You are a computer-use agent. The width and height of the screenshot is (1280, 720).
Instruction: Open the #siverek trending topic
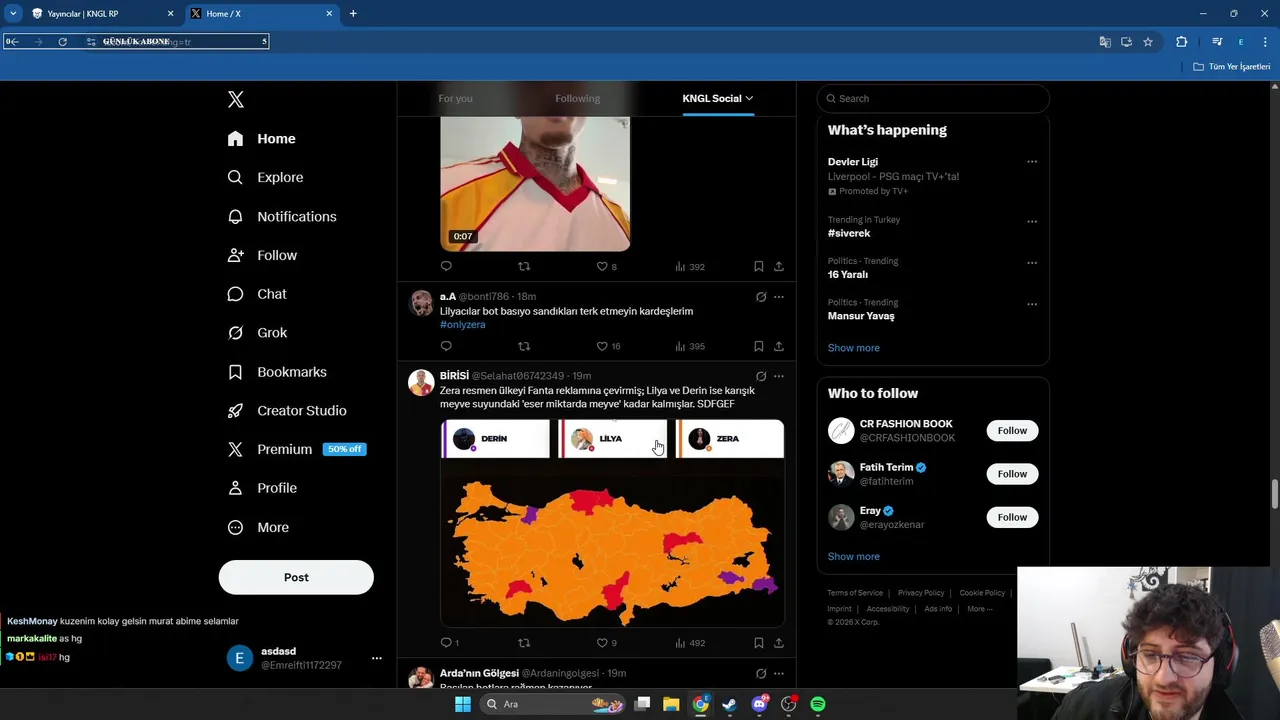click(x=849, y=233)
